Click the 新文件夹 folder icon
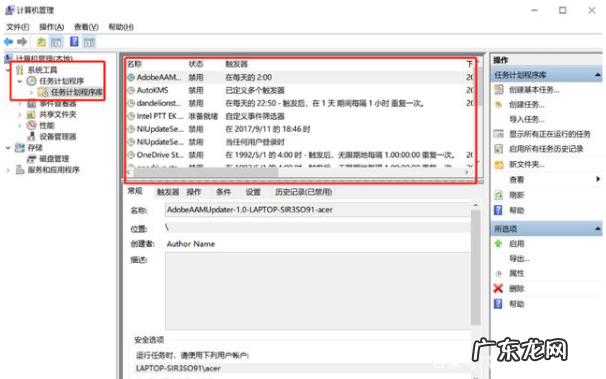Screen dimensions: 606x379 click(x=499, y=165)
